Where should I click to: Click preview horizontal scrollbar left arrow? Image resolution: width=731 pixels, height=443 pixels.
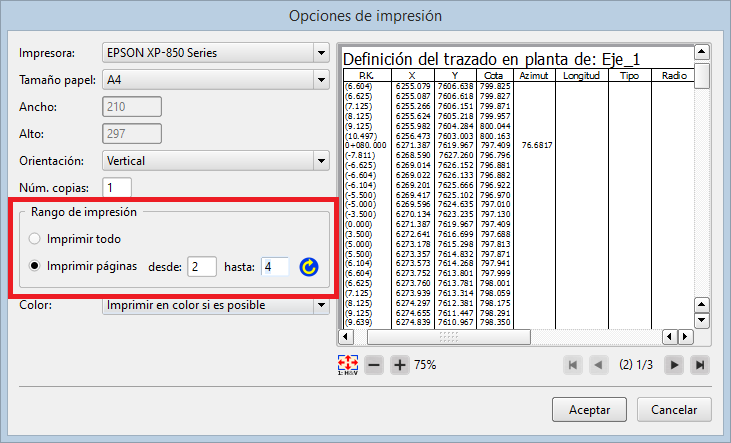click(345, 337)
